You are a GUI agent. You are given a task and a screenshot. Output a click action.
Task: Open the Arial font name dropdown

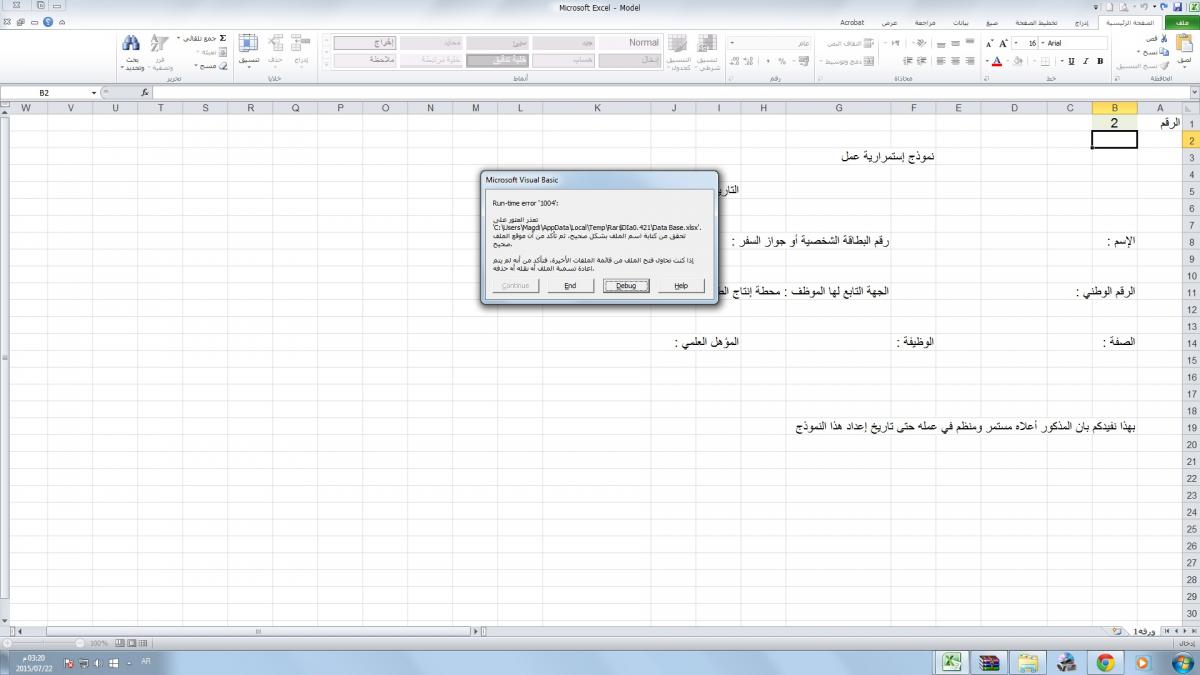pyautogui.click(x=1043, y=43)
